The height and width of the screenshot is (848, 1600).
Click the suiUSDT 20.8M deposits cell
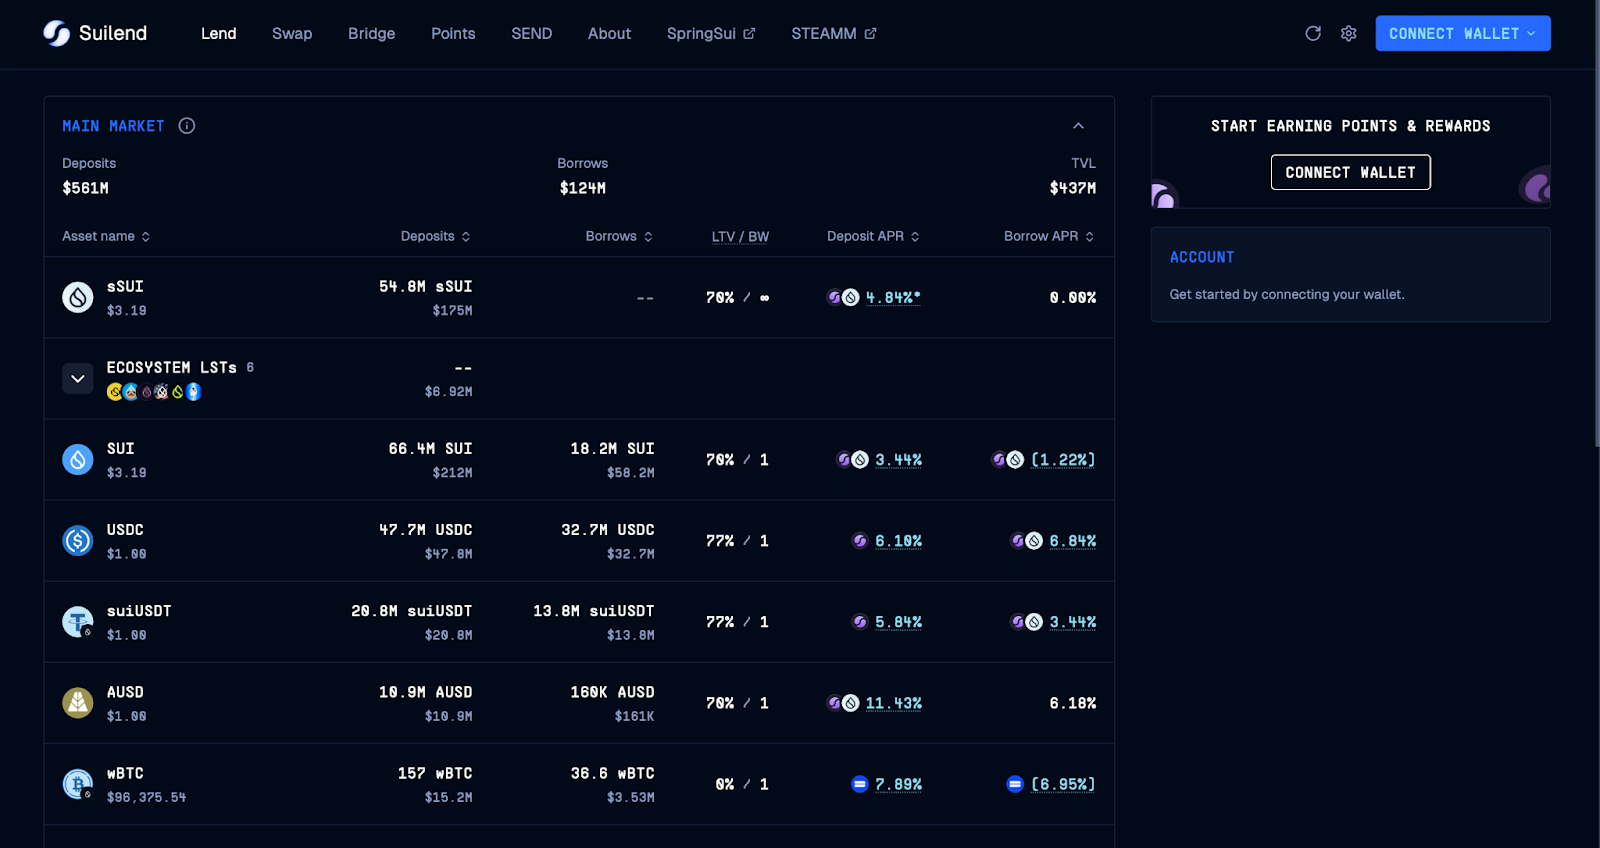pos(412,622)
